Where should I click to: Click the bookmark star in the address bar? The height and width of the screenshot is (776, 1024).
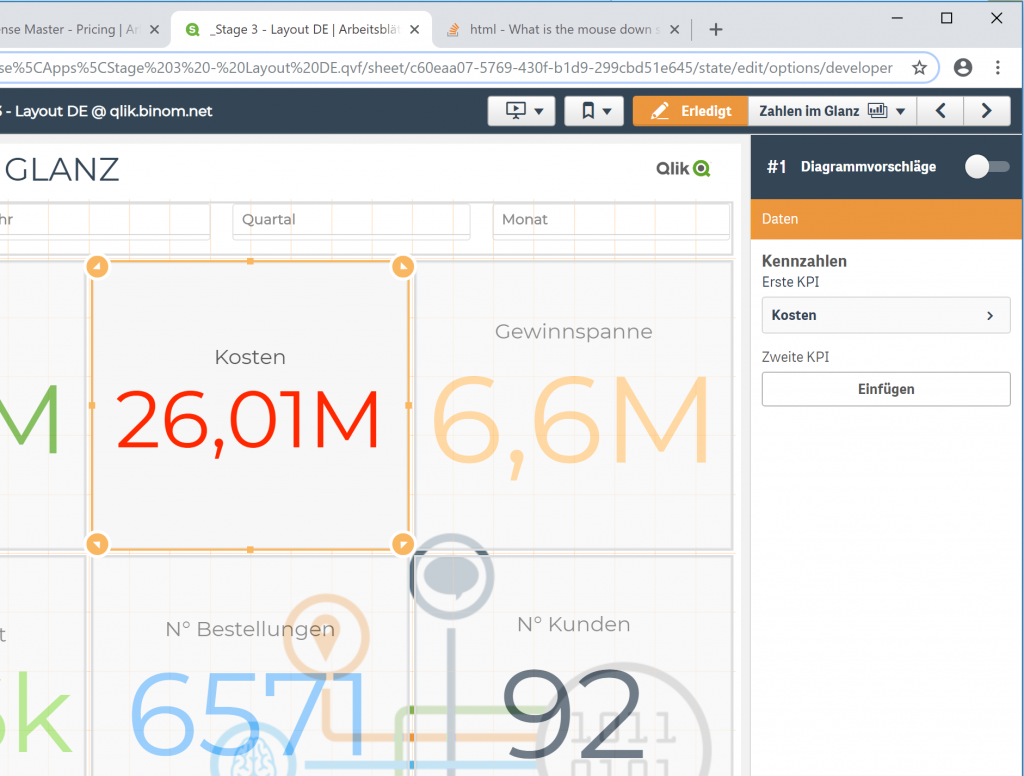[919, 67]
